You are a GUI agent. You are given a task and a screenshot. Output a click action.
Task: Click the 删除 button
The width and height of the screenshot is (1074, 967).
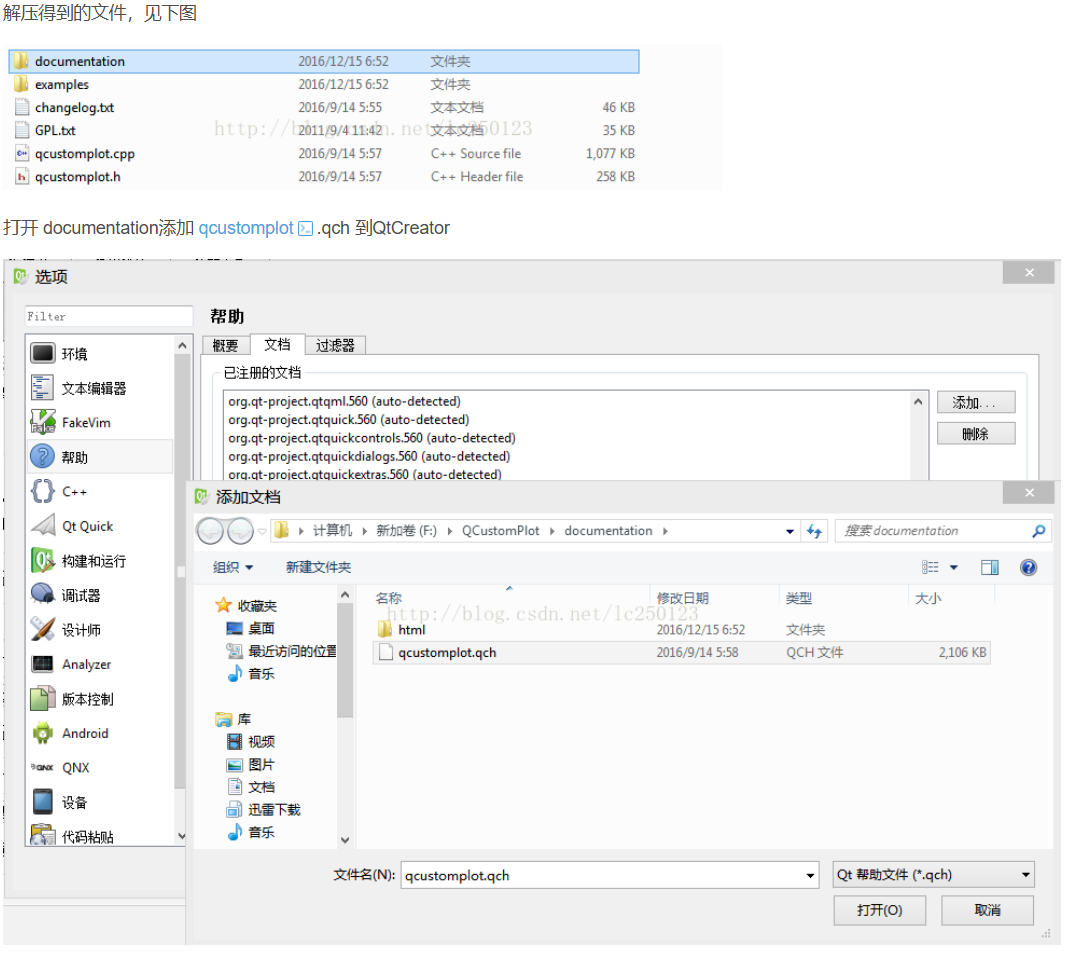[975, 434]
